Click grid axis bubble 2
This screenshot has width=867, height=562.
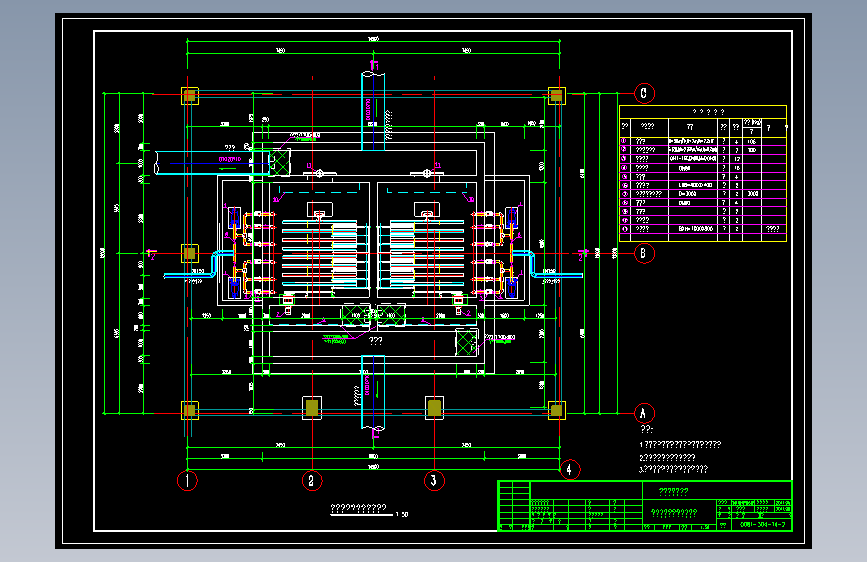(312, 480)
